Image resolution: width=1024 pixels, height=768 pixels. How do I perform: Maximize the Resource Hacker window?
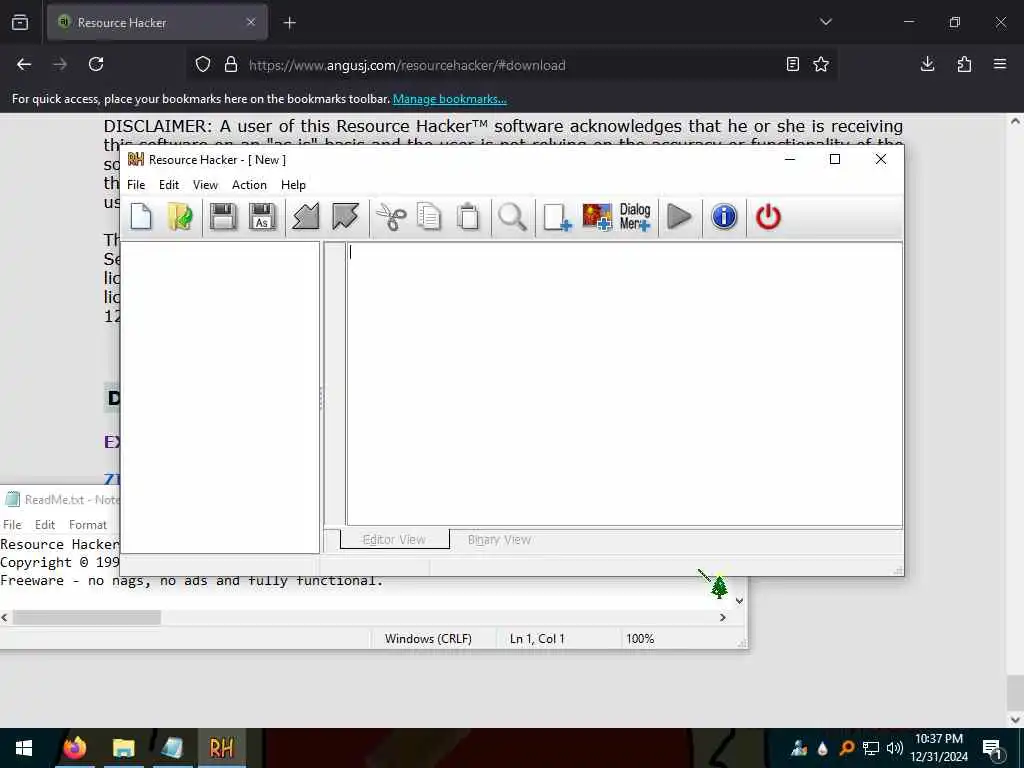click(835, 159)
